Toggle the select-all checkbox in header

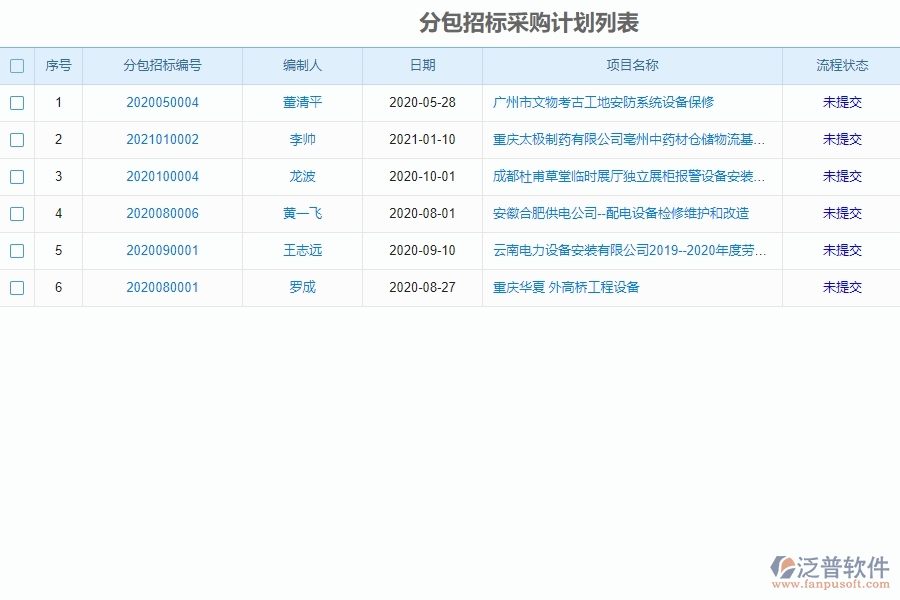(16, 65)
